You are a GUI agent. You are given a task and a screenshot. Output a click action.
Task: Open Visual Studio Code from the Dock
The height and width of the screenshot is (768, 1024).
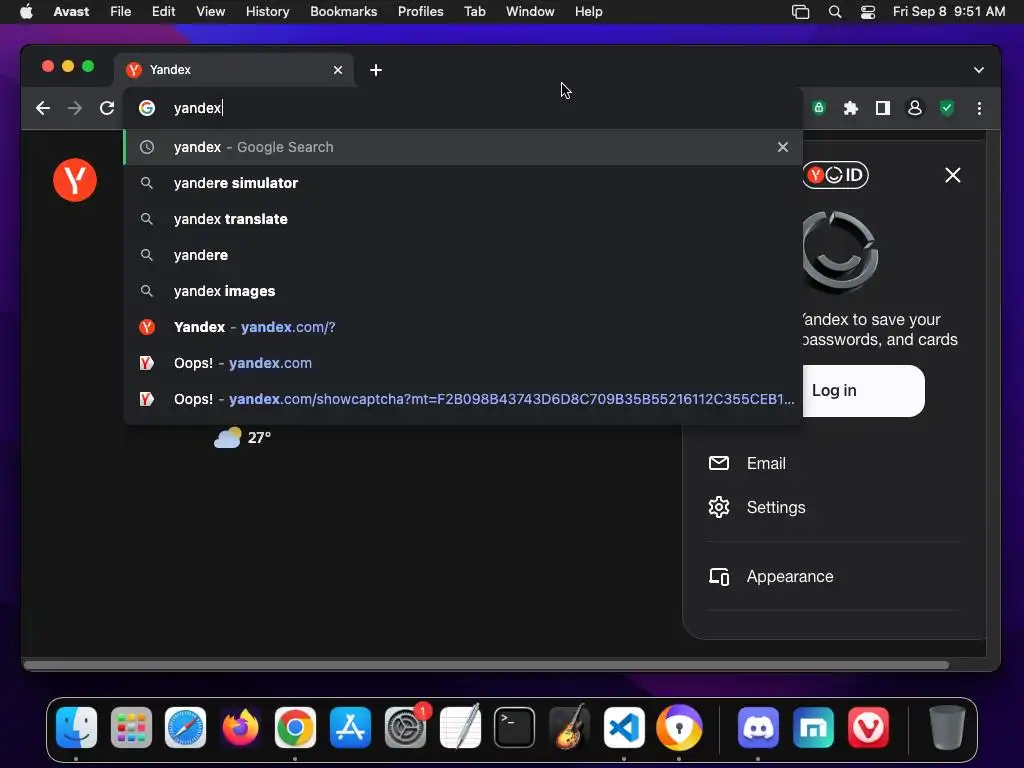(x=624, y=728)
